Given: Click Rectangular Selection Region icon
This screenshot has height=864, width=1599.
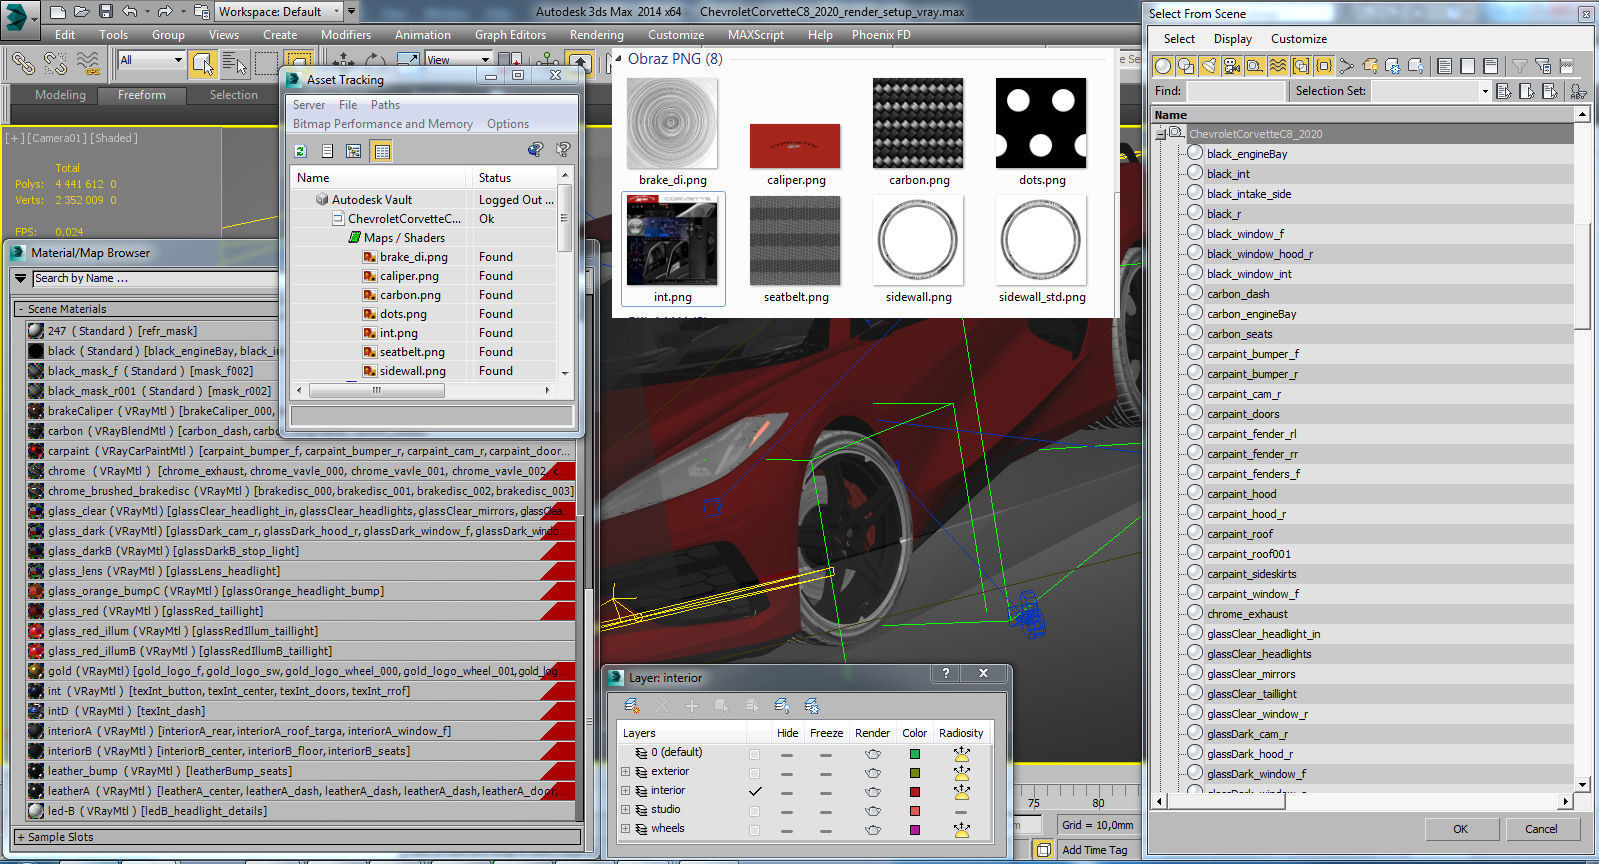Looking at the screenshot, I should [x=266, y=63].
